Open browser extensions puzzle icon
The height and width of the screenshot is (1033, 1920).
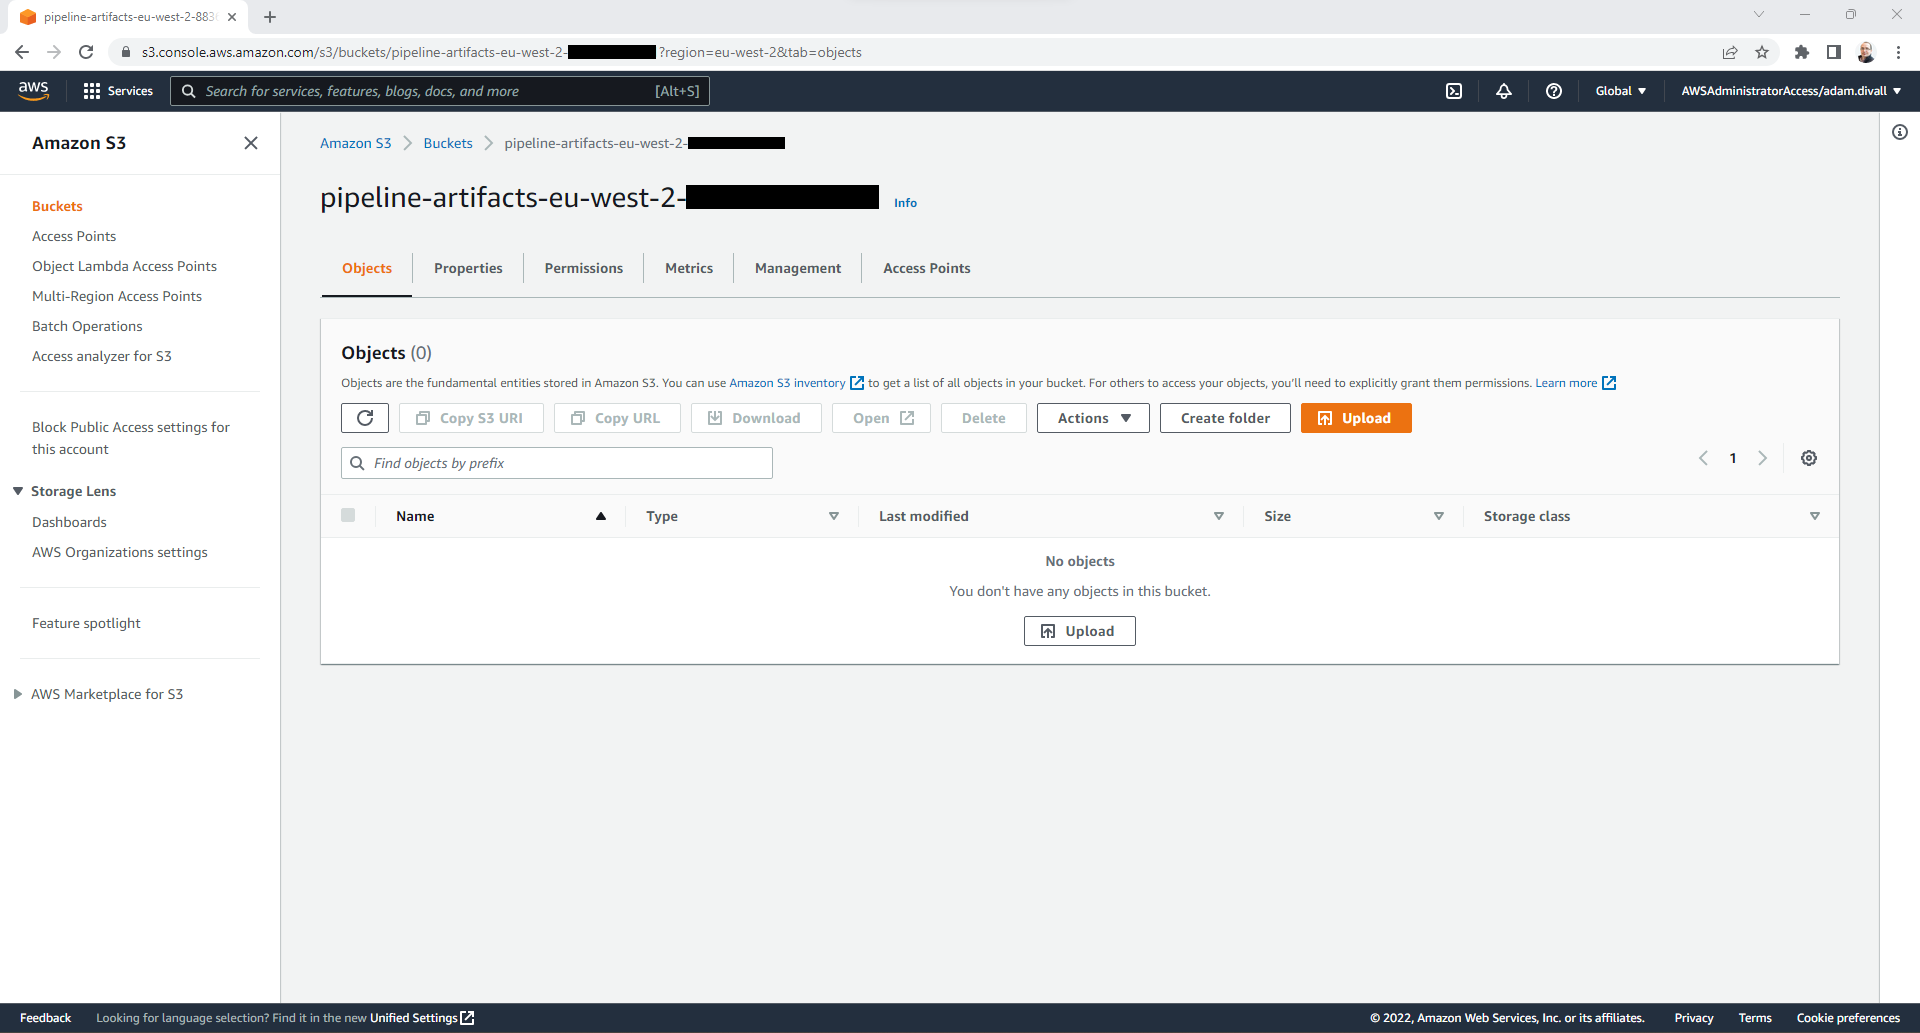point(1802,52)
